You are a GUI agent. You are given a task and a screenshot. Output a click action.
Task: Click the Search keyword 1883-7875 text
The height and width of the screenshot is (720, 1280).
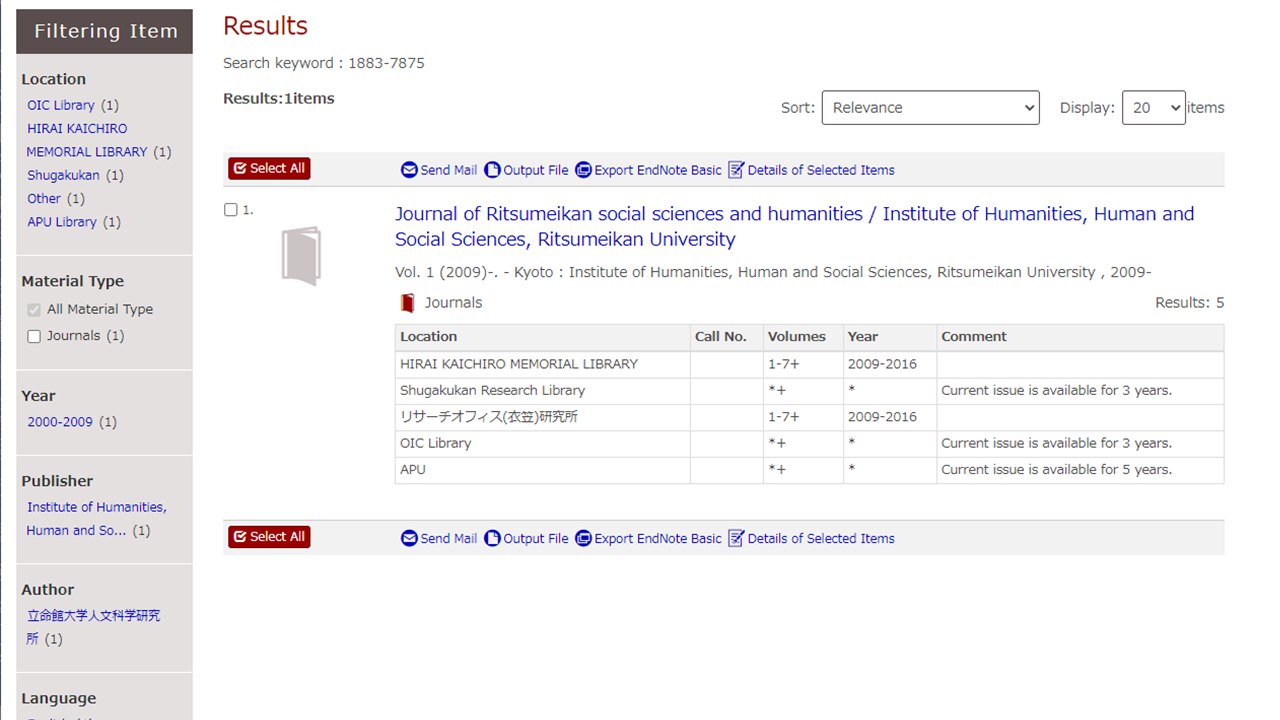(324, 63)
